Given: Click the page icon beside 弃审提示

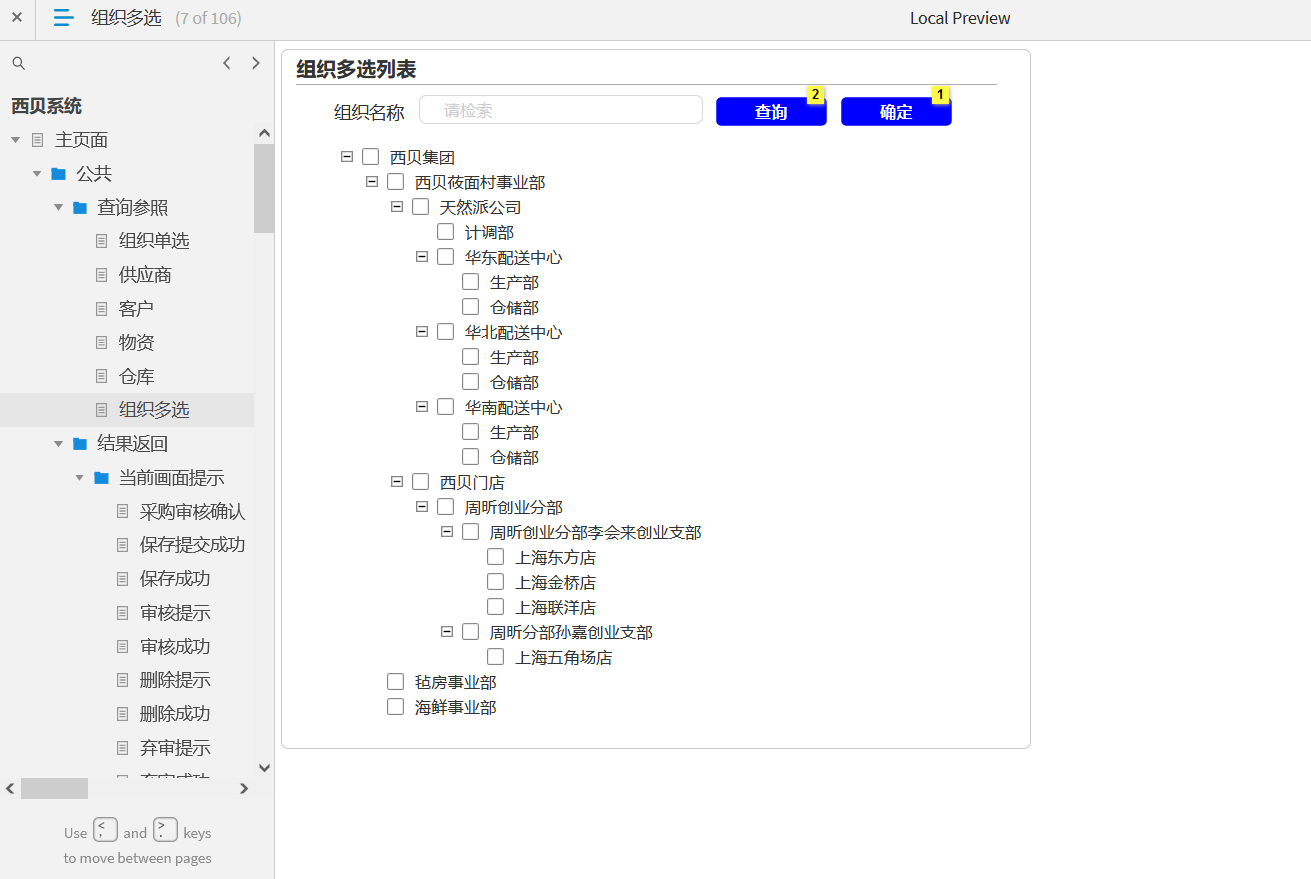Looking at the screenshot, I should (x=123, y=748).
